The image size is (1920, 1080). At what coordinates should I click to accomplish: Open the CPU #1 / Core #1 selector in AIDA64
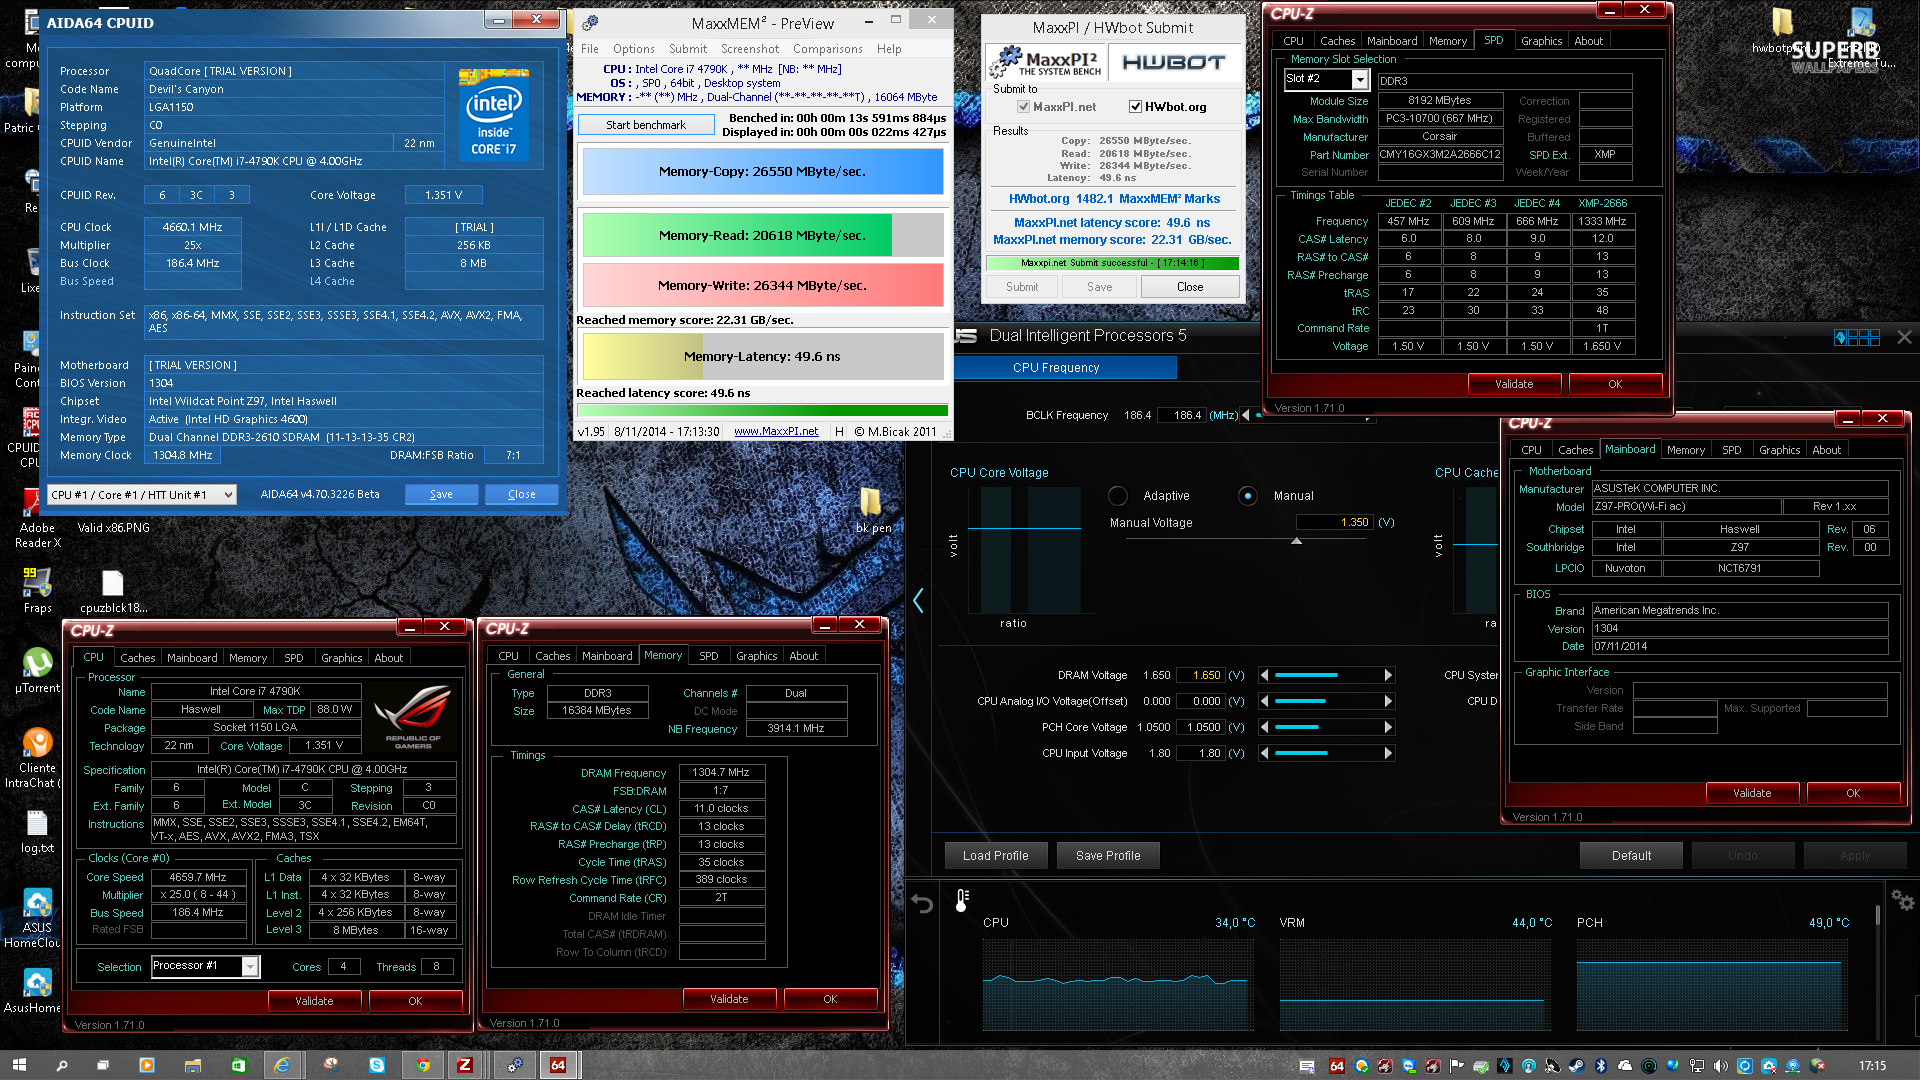(x=142, y=494)
